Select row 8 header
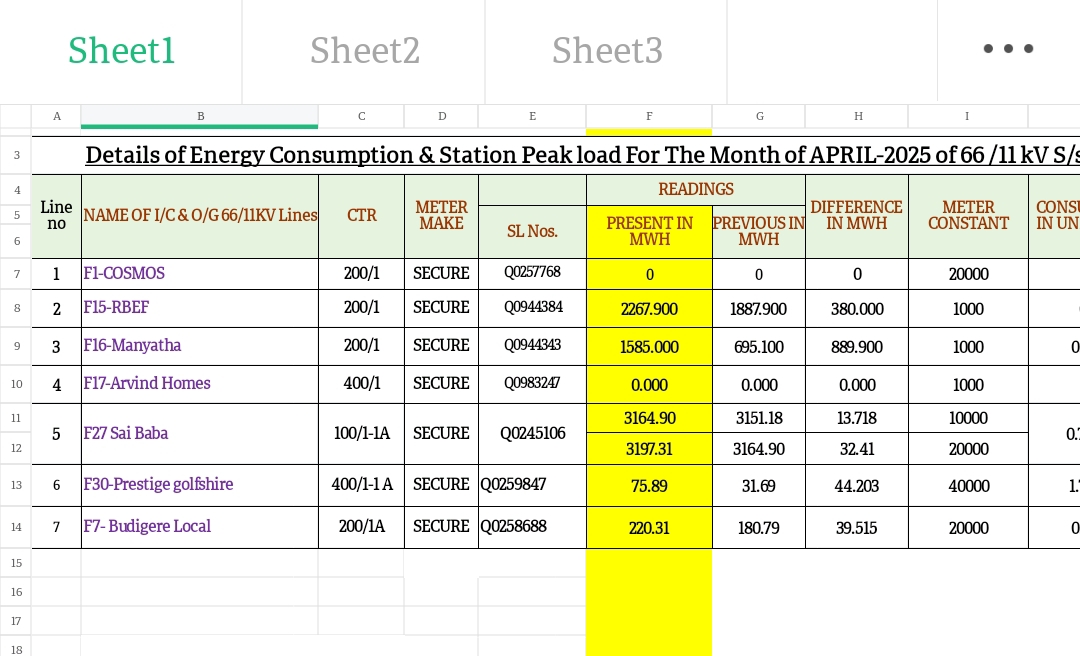1080x656 pixels. (16, 309)
